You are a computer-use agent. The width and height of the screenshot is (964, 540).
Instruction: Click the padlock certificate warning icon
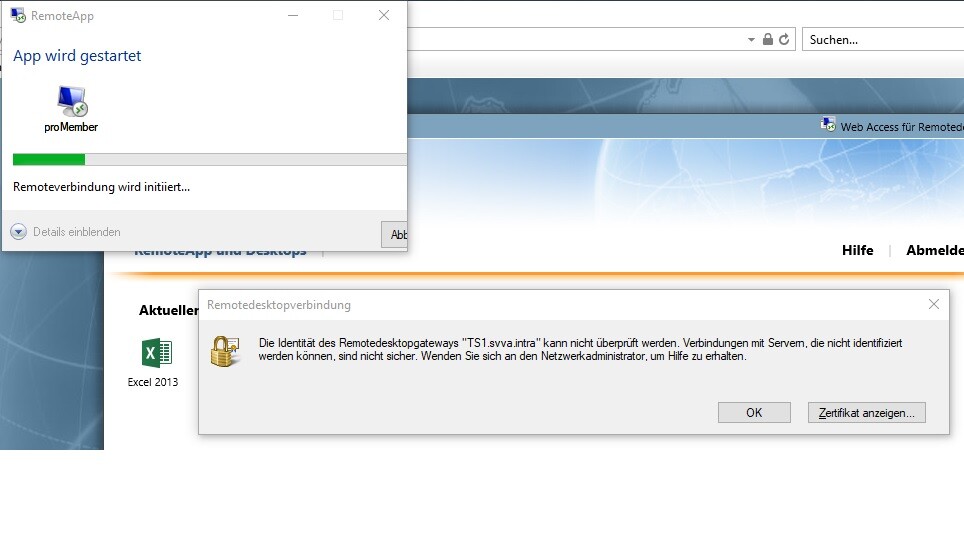(225, 351)
